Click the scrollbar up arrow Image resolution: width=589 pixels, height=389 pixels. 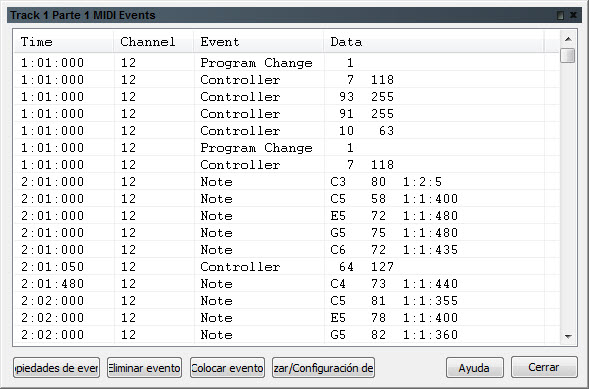pyautogui.click(x=568, y=39)
